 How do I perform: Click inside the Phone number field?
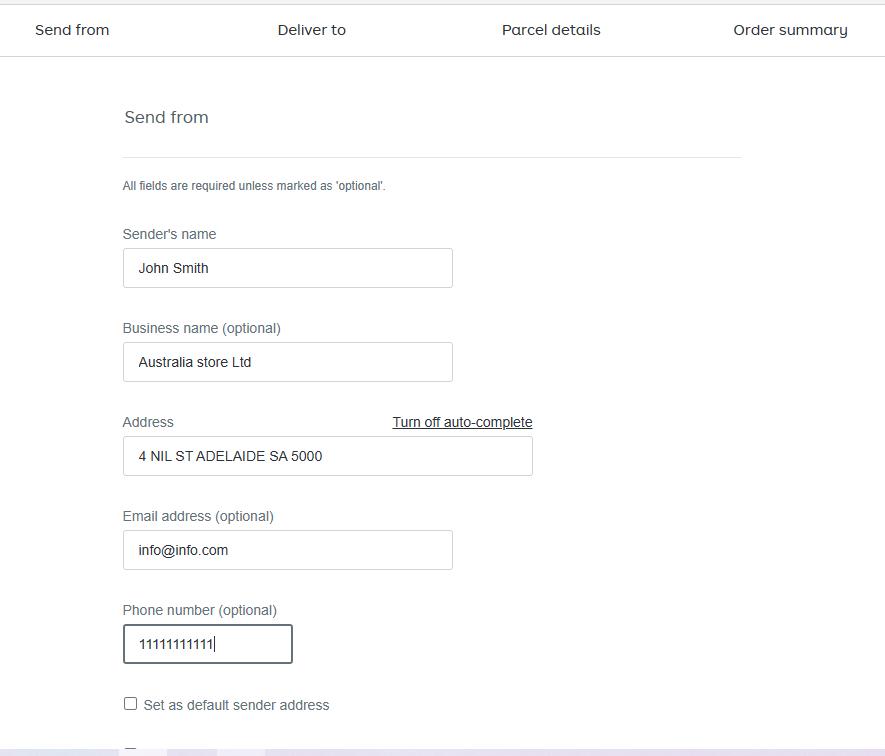[207, 644]
